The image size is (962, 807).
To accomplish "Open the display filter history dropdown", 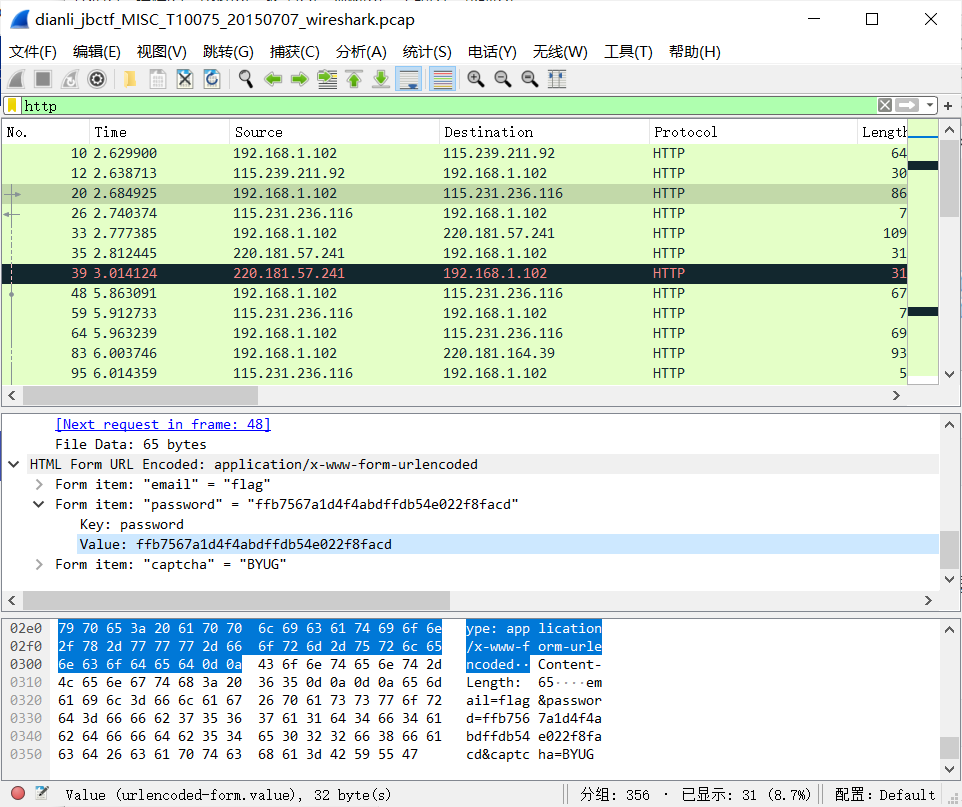I will coord(930,105).
